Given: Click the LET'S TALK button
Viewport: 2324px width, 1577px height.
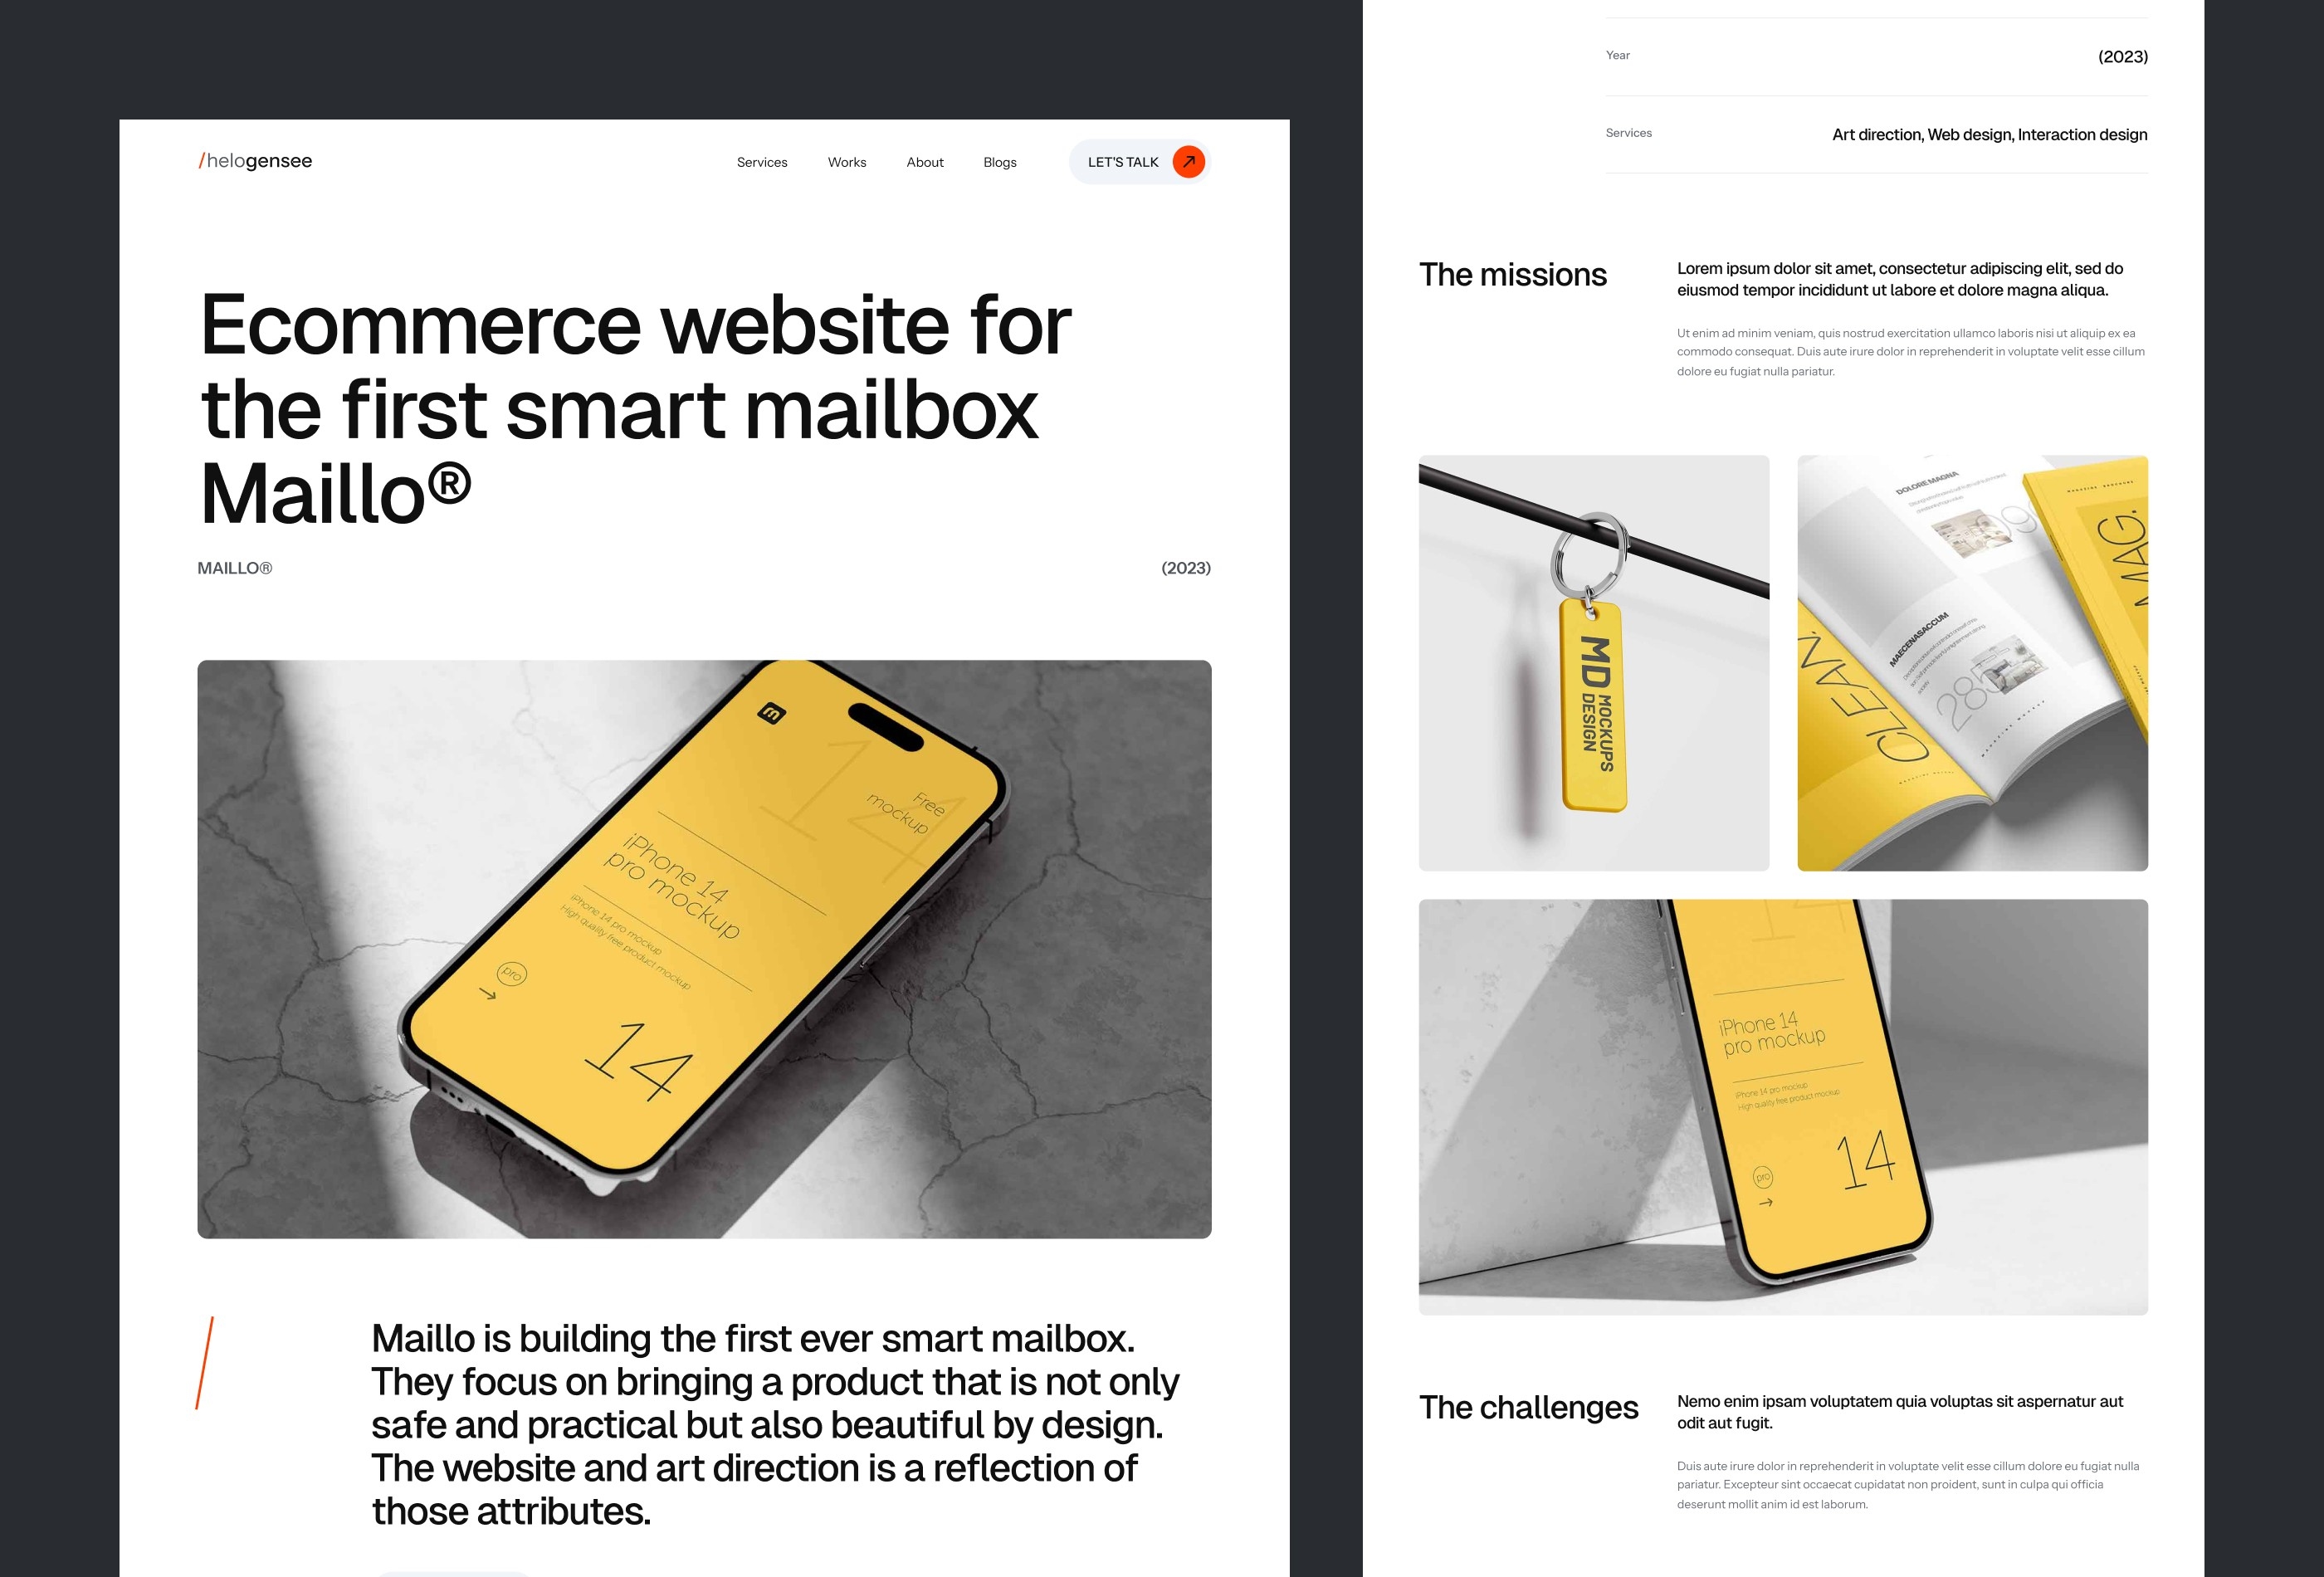Looking at the screenshot, I should click(x=1140, y=162).
